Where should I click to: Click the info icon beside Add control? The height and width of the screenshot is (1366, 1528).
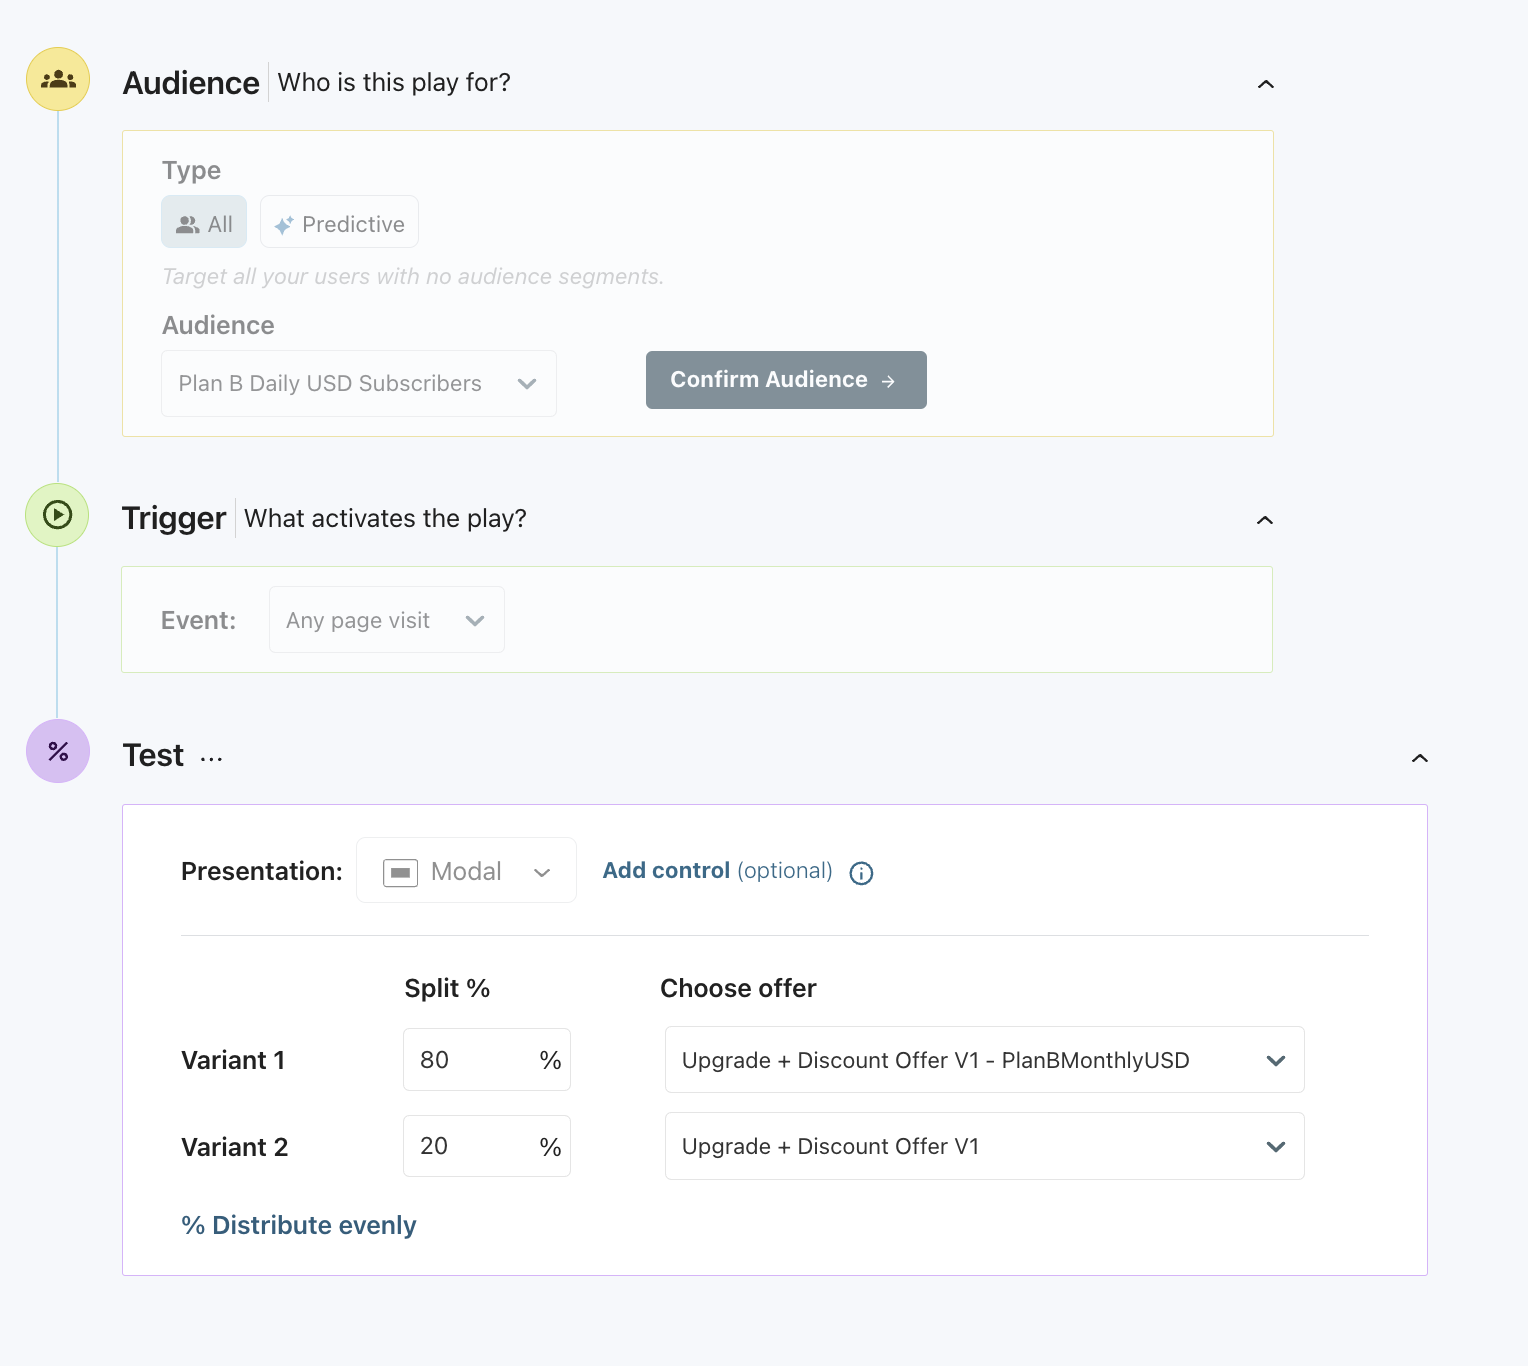point(861,873)
